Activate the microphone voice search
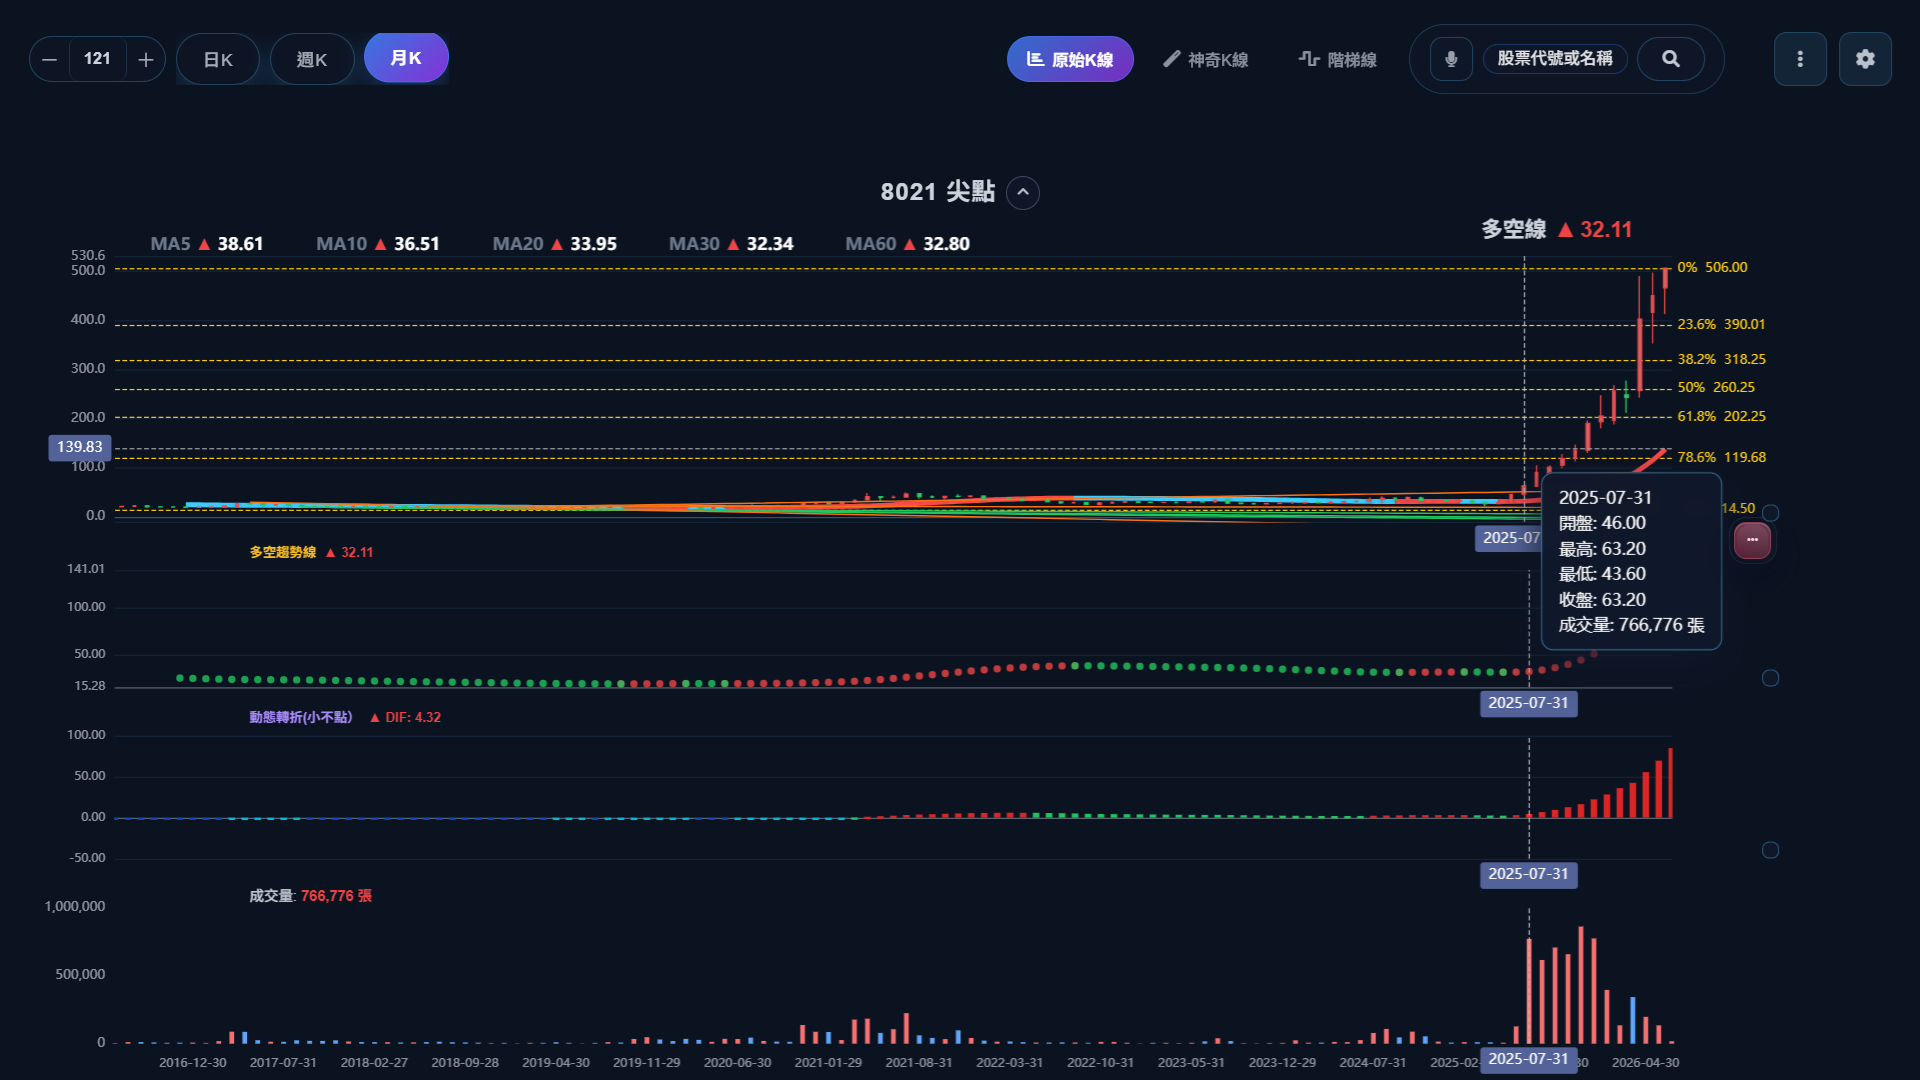 pyautogui.click(x=1451, y=59)
